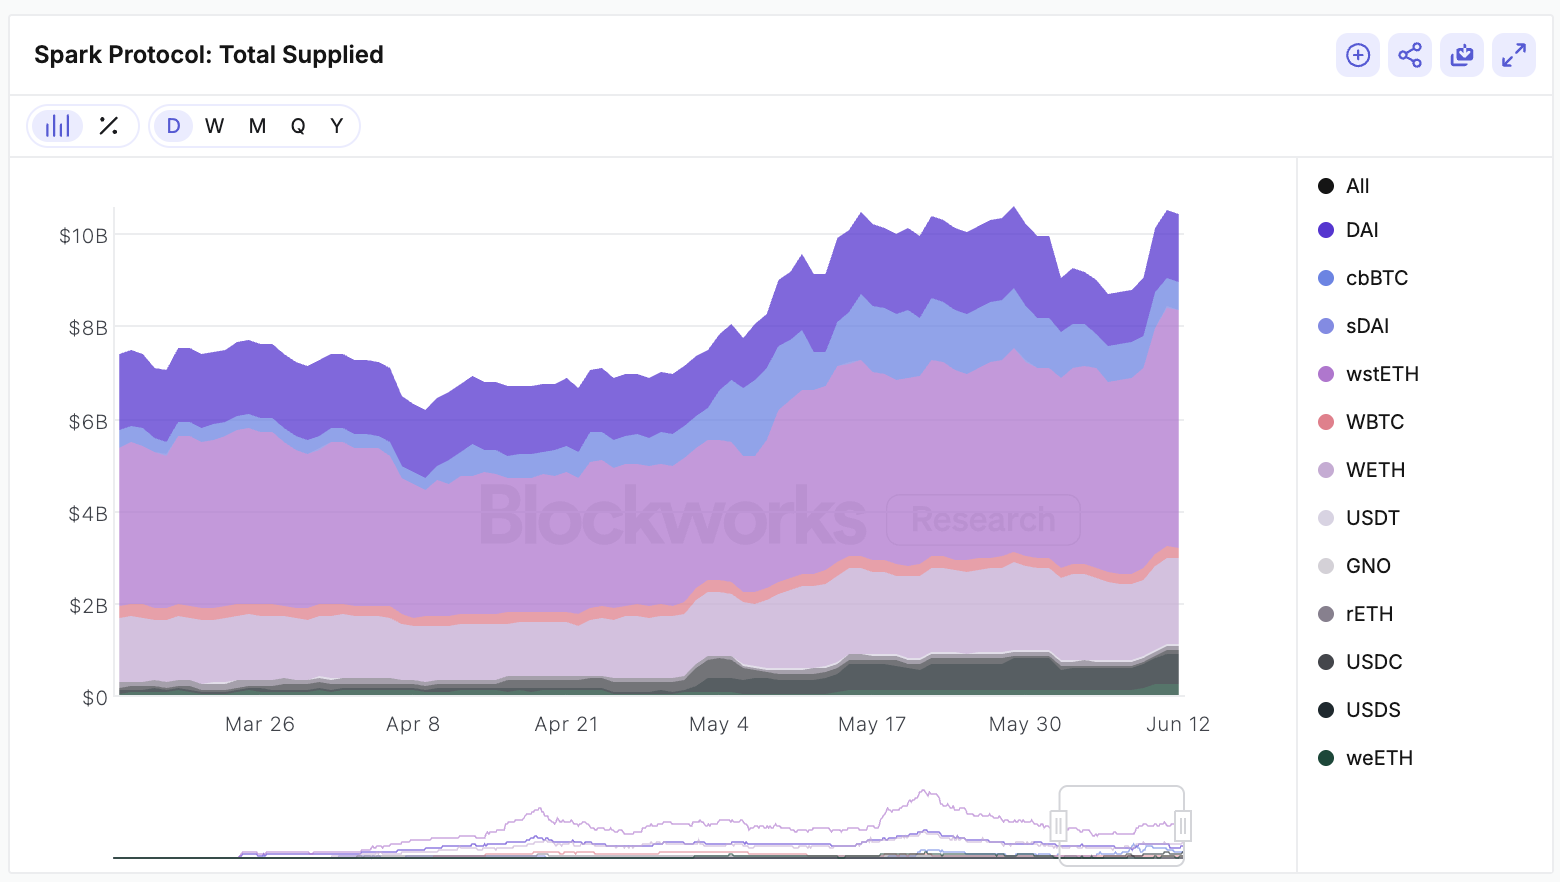Viewport: 1560px width, 882px height.
Task: Grab the left range slider handle
Action: point(1059,825)
